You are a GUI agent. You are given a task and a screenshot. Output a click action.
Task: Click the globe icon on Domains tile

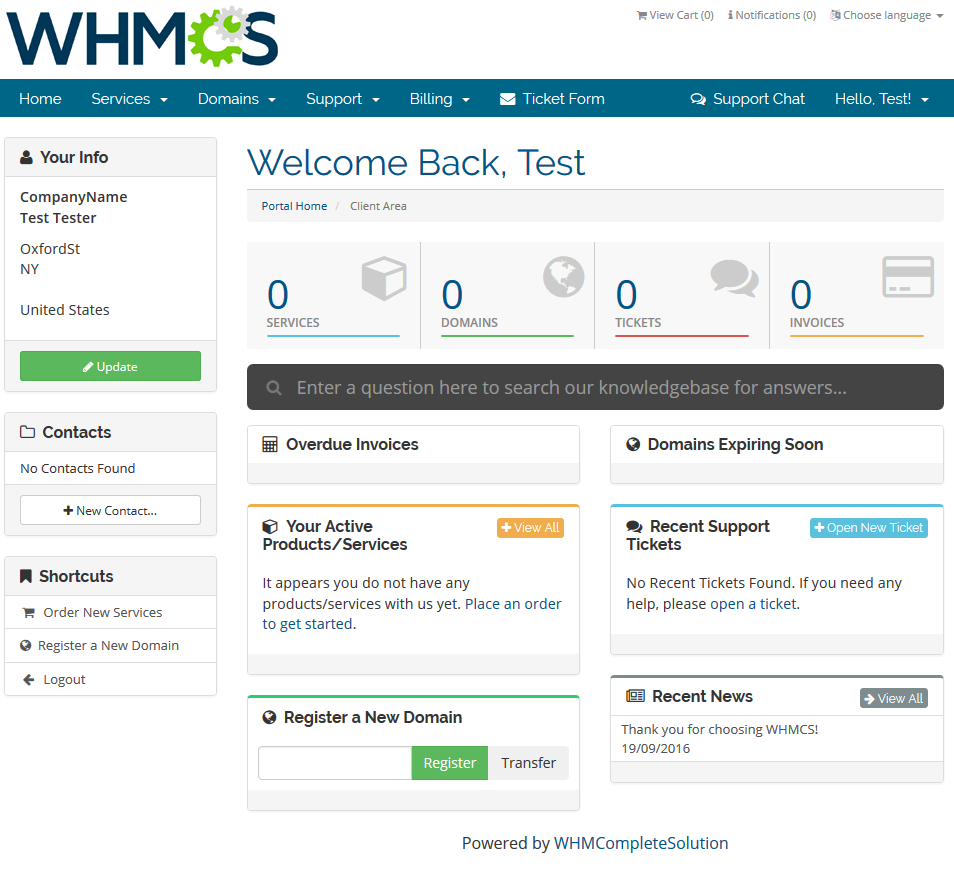(x=563, y=277)
